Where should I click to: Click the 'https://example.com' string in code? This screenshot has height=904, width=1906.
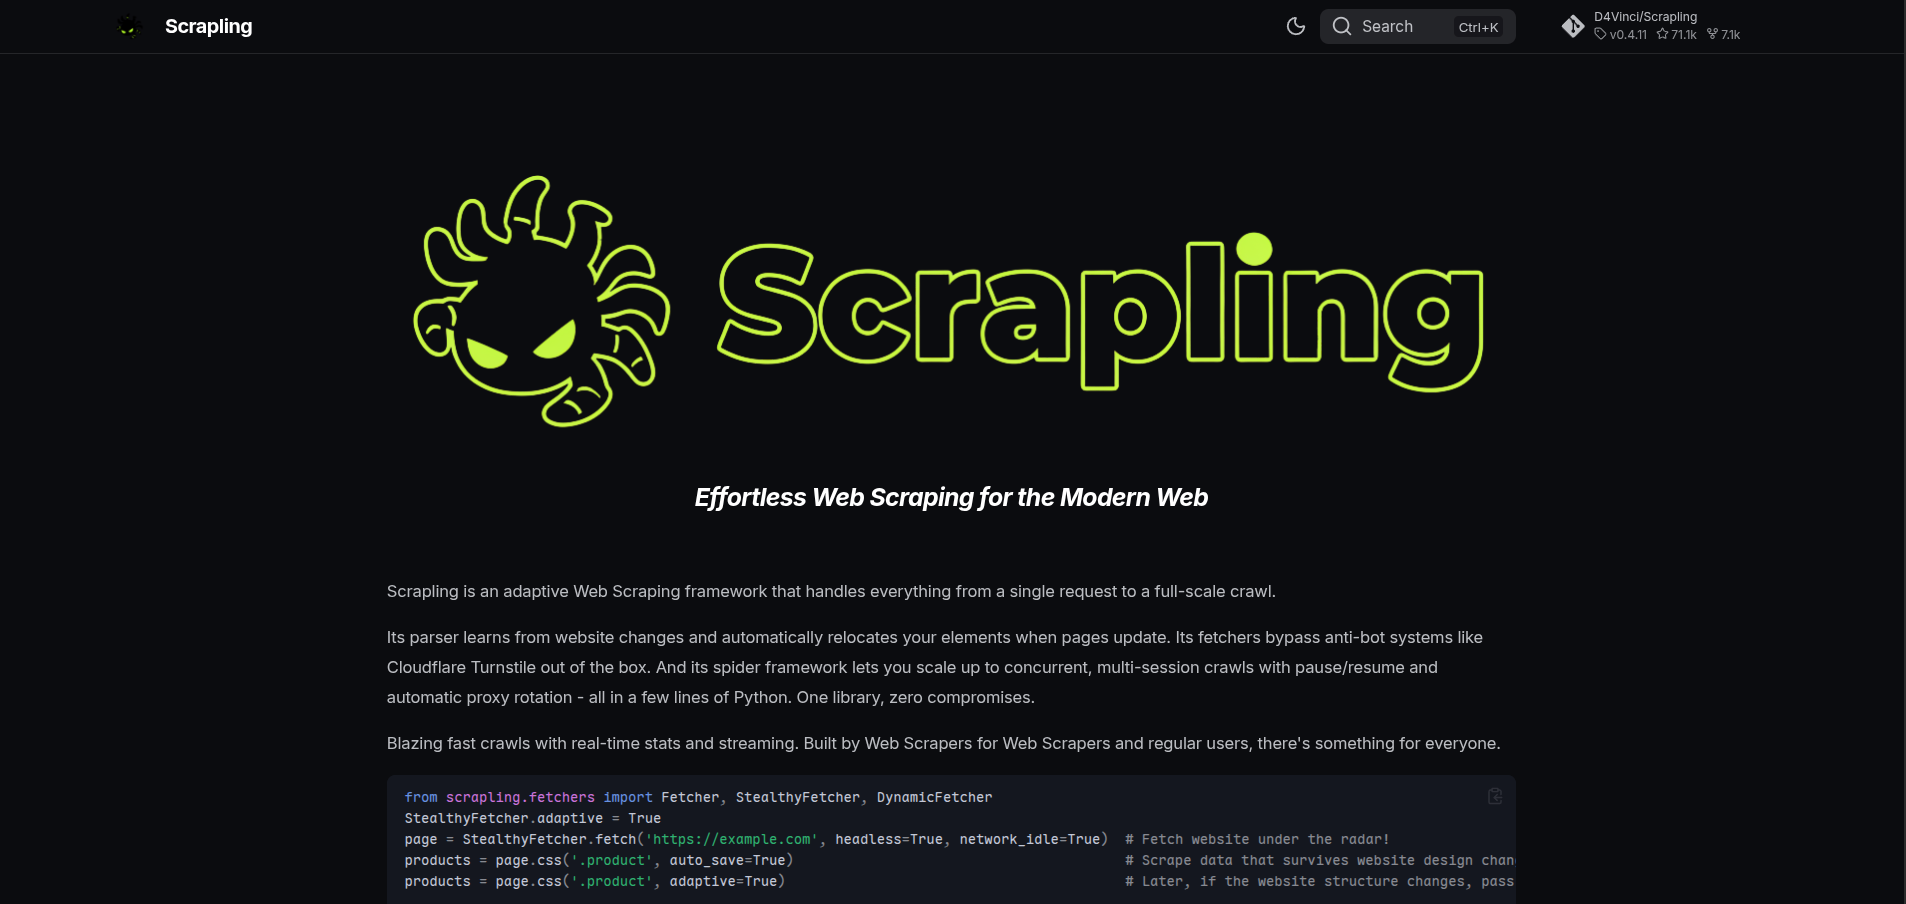click(x=732, y=839)
